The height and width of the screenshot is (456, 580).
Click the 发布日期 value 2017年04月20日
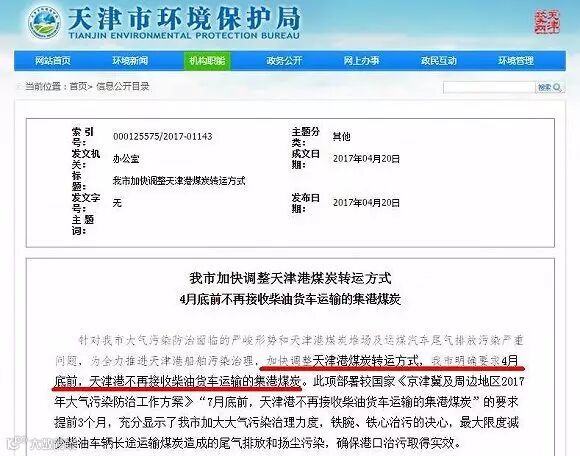[366, 203]
